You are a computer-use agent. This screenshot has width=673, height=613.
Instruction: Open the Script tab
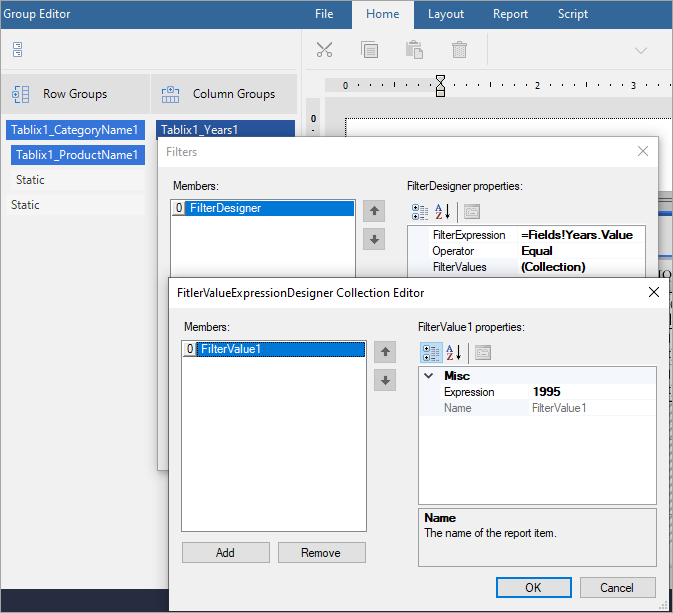pyautogui.click(x=573, y=14)
